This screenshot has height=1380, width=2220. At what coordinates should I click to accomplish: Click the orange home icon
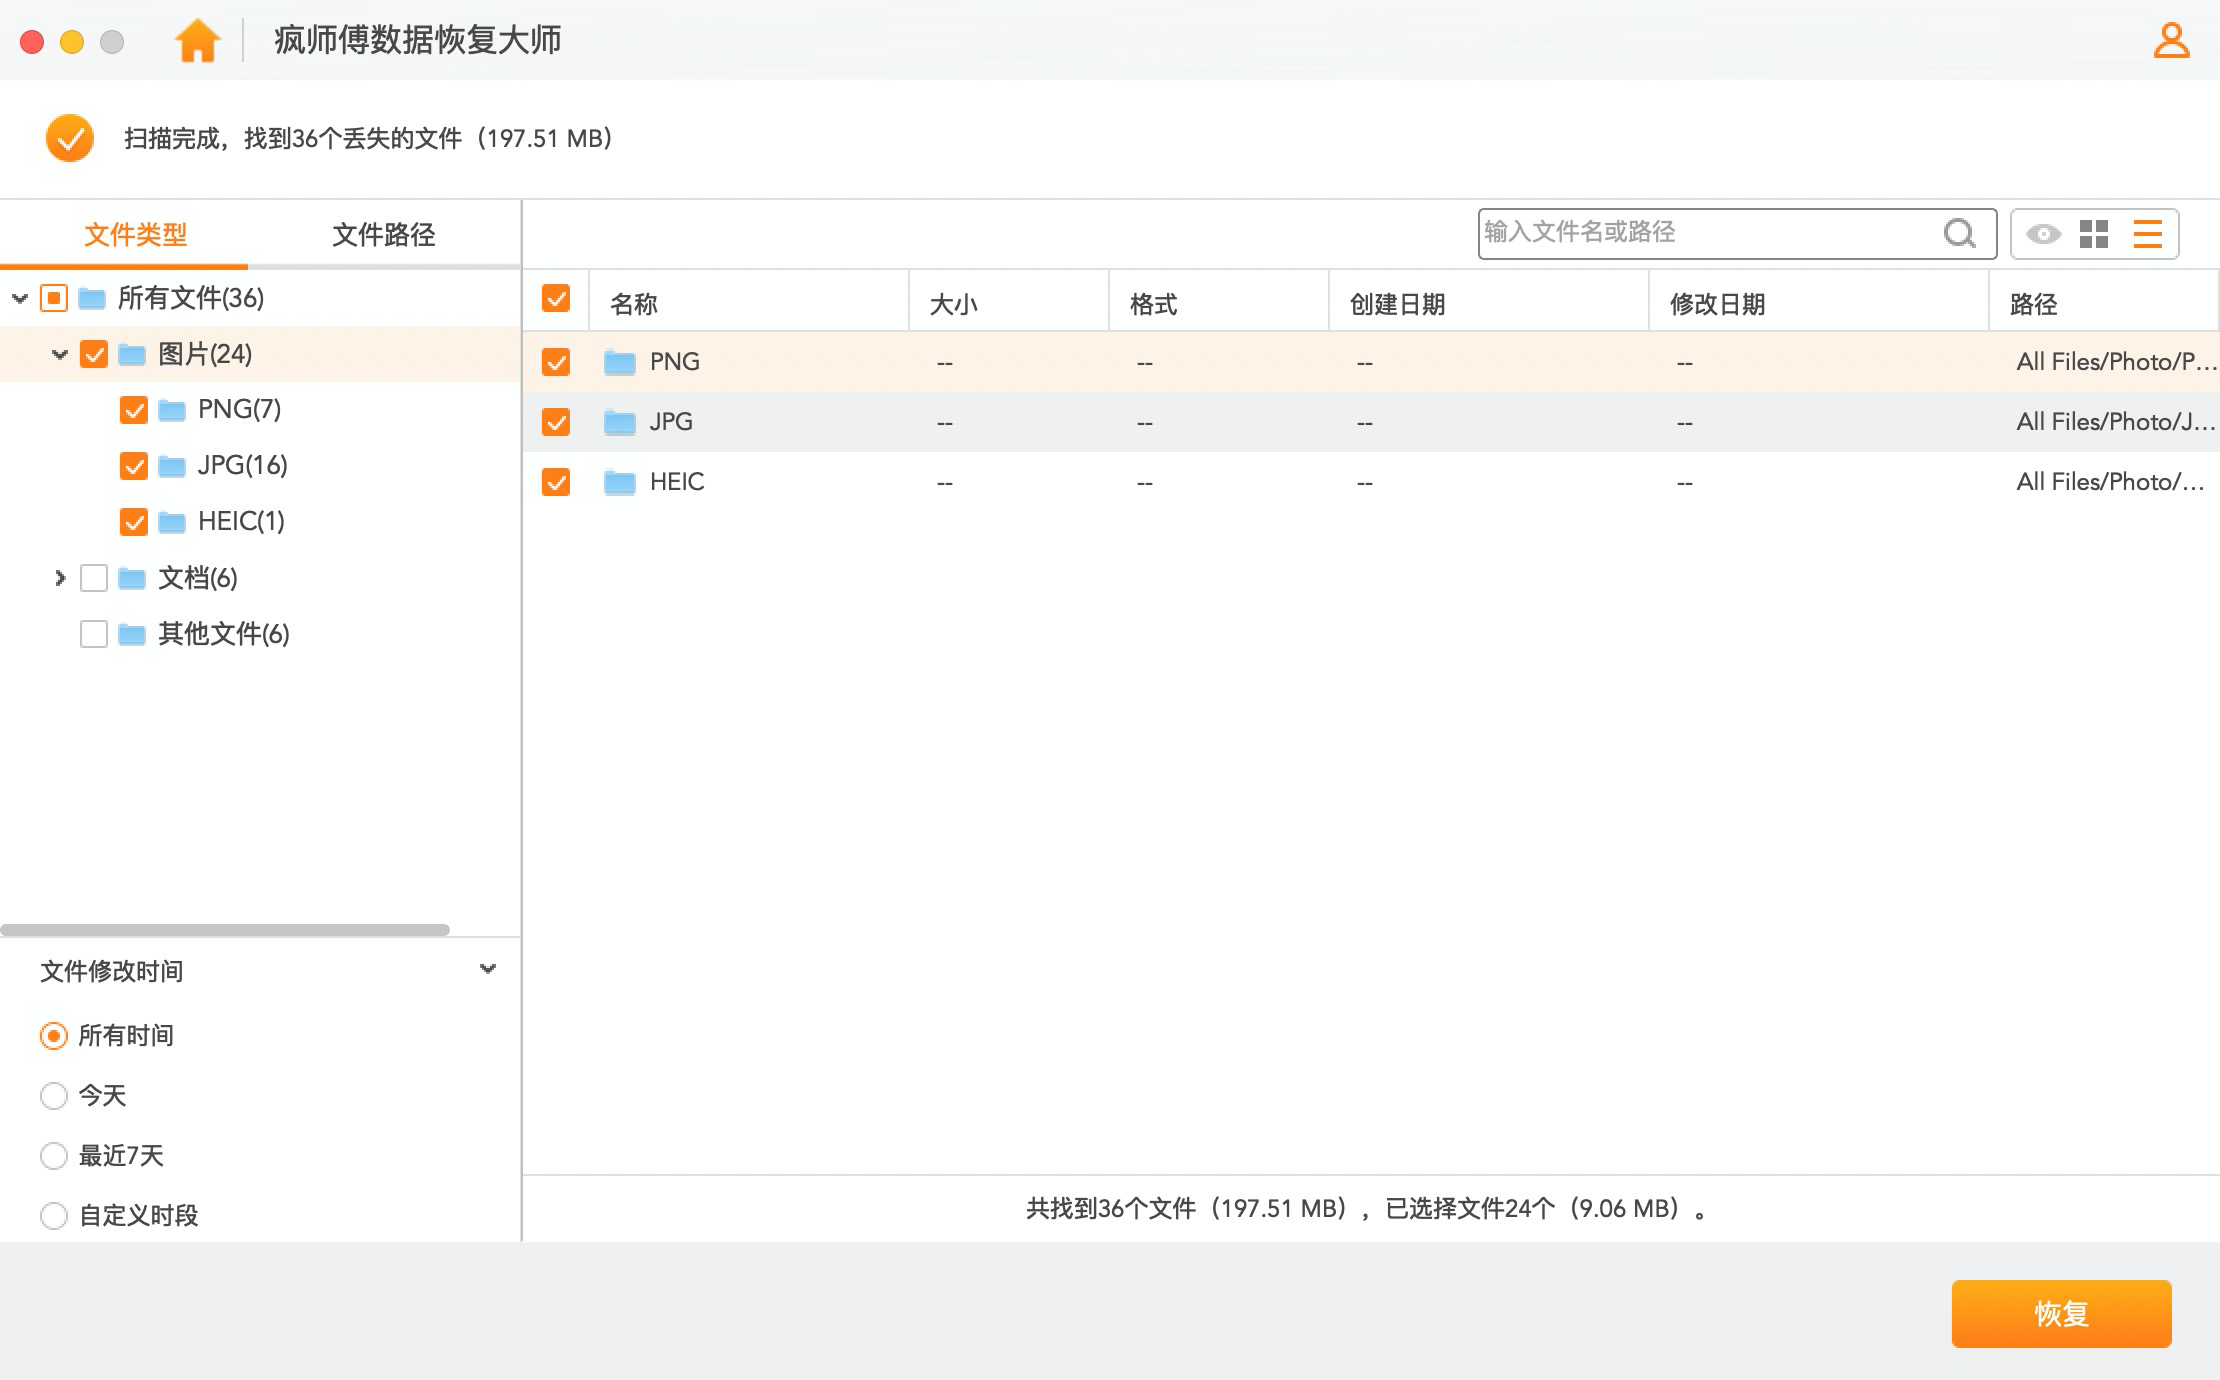197,41
